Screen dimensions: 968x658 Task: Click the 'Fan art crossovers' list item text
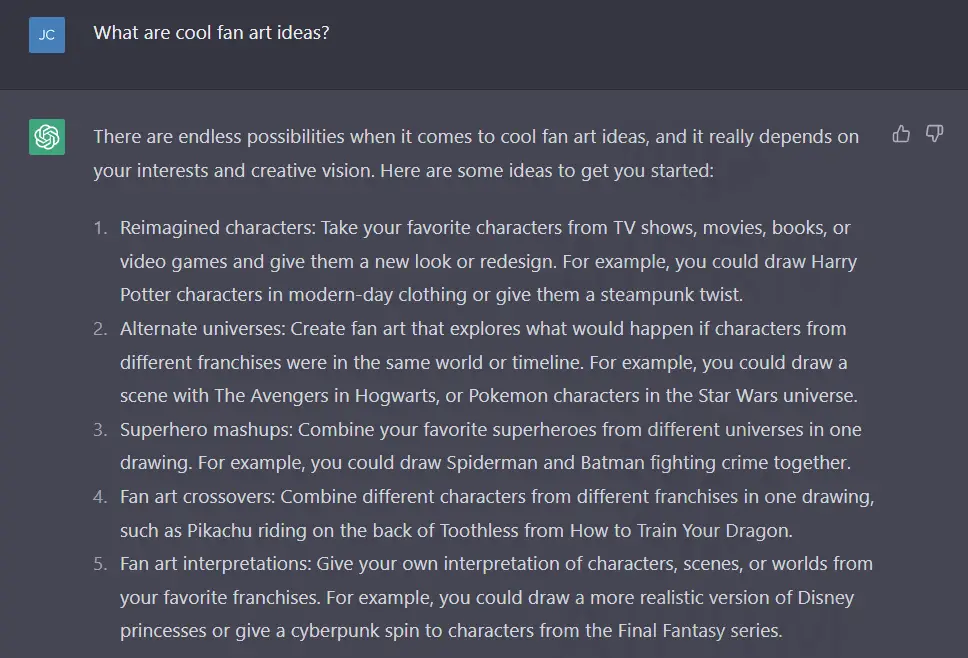(x=497, y=513)
